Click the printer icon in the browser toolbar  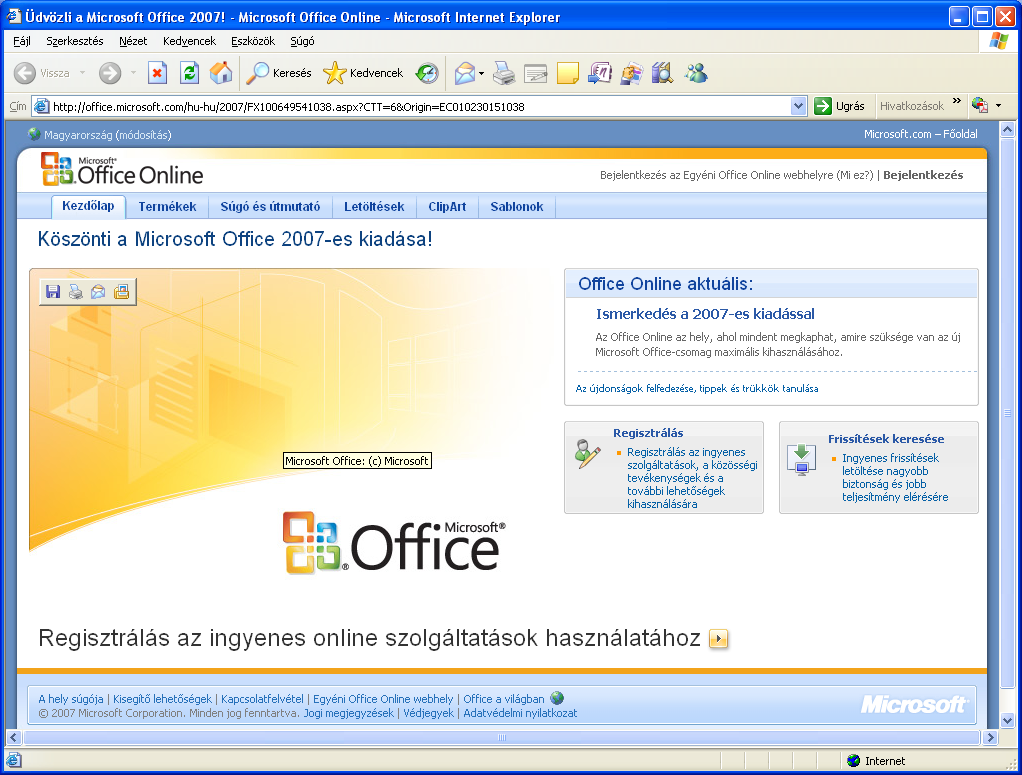coord(504,73)
